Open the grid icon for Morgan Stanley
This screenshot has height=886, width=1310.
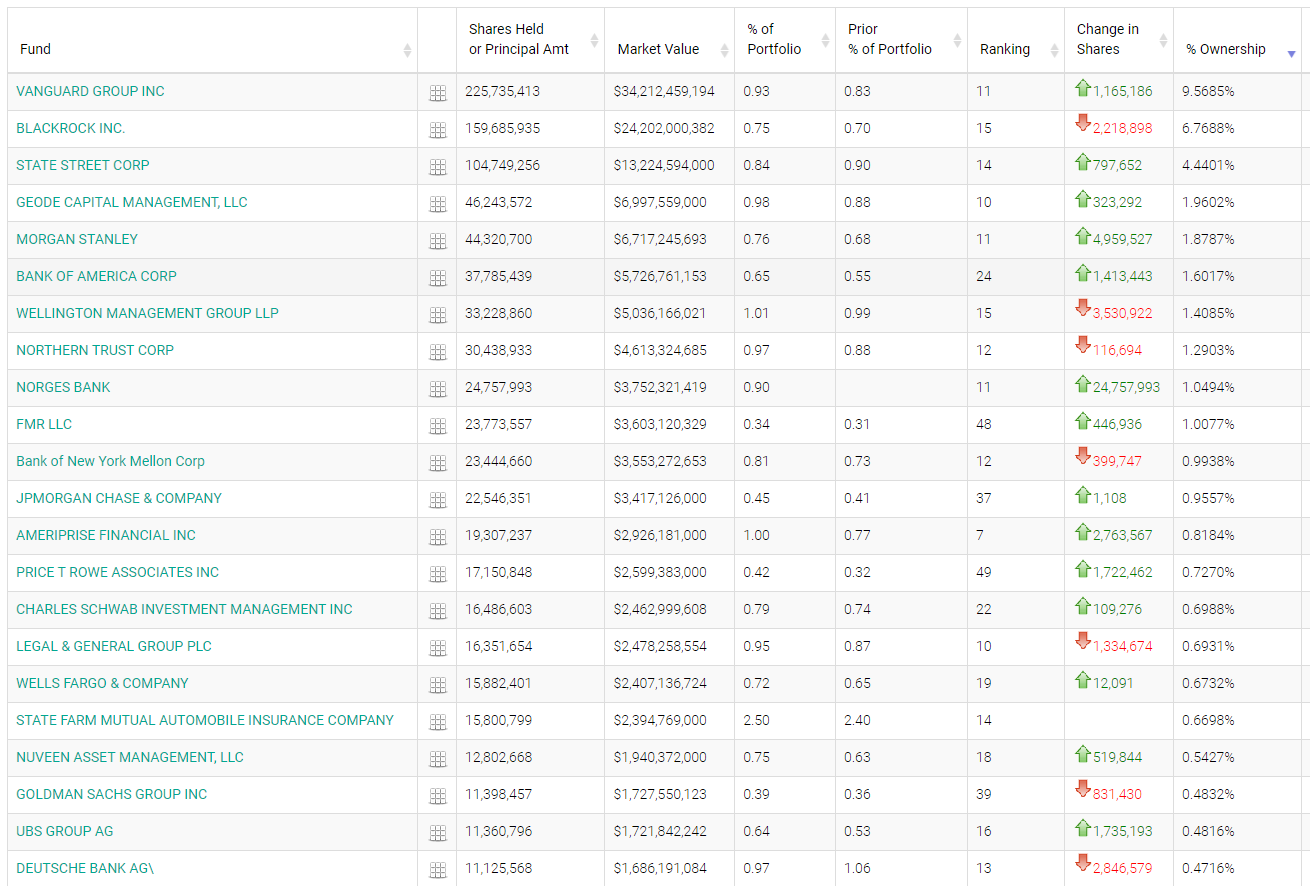tap(437, 241)
